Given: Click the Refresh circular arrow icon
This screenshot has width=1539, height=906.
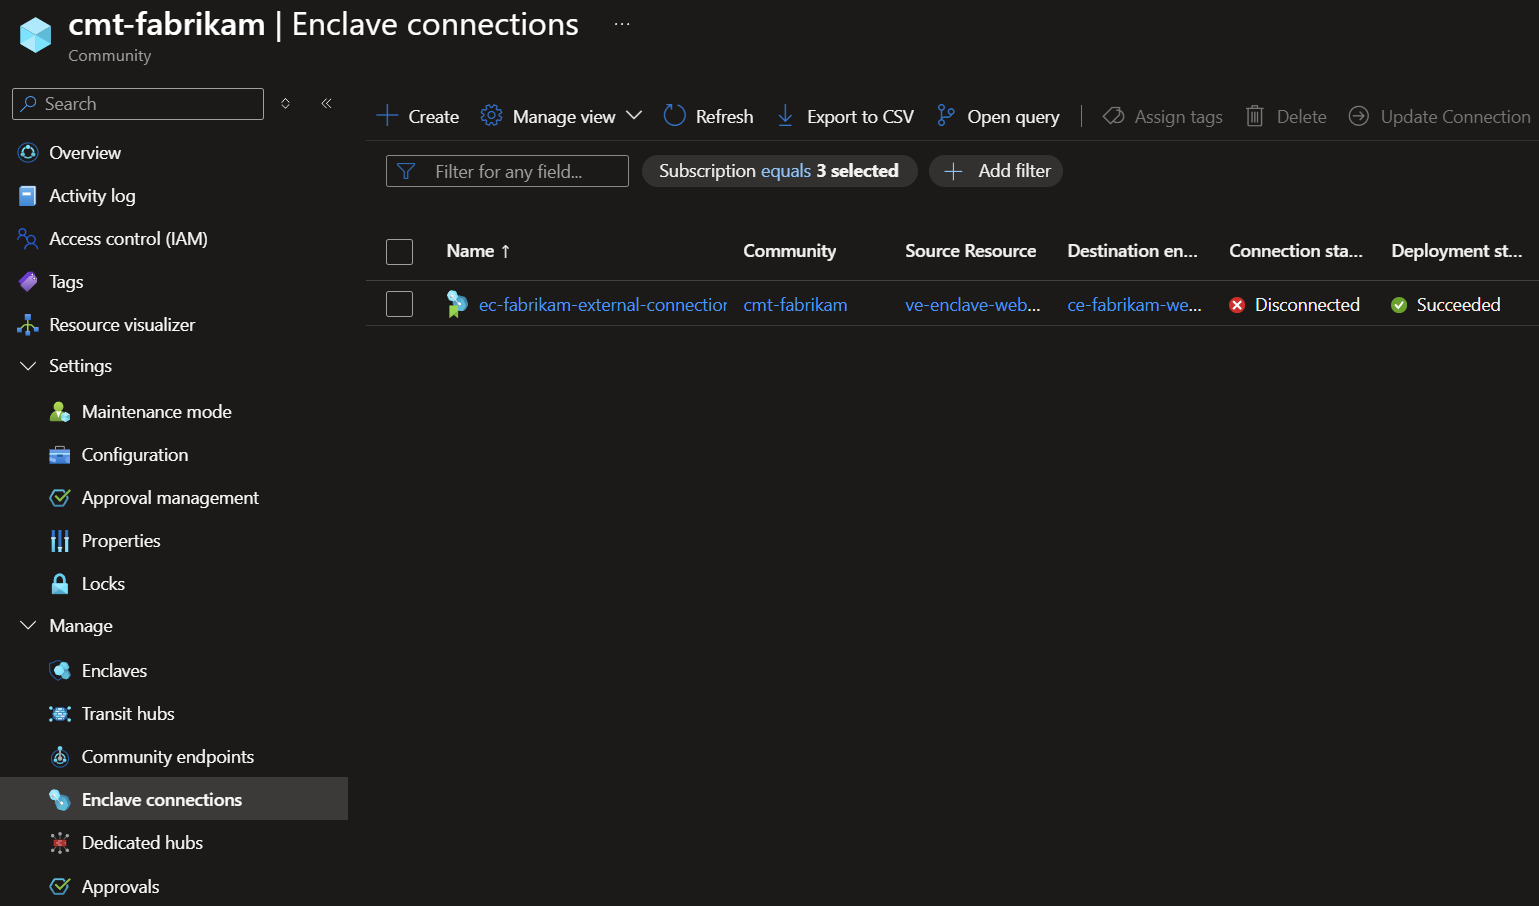Looking at the screenshot, I should 675,116.
